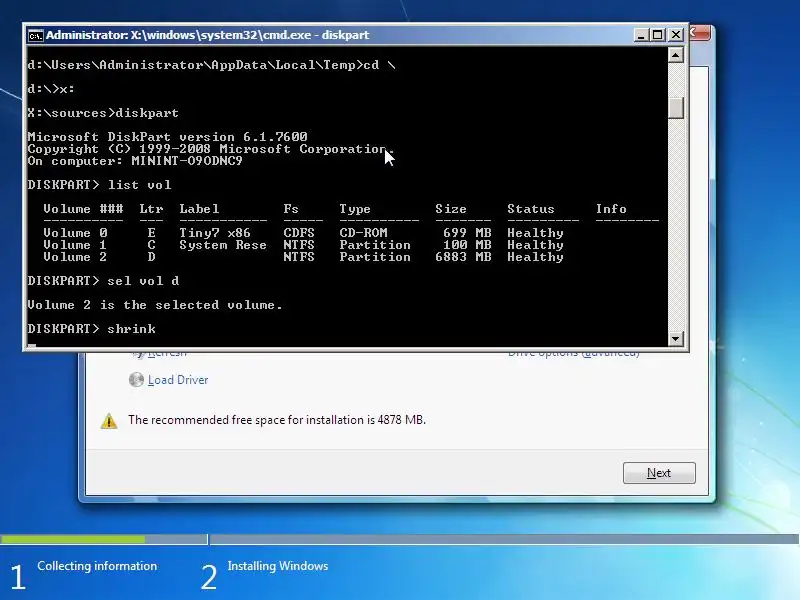Click the 'Label' column header

click(x=199, y=209)
